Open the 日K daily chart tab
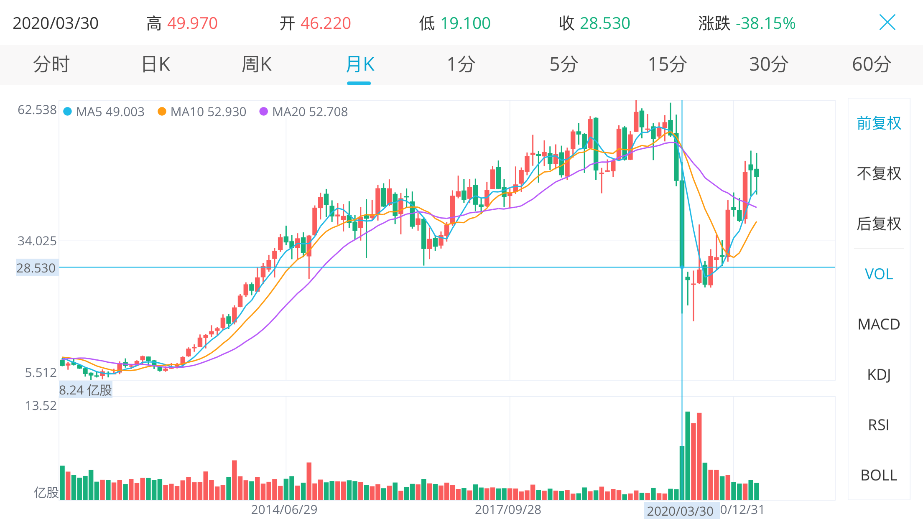Screen dimensions: 923x519 [x=155, y=65]
